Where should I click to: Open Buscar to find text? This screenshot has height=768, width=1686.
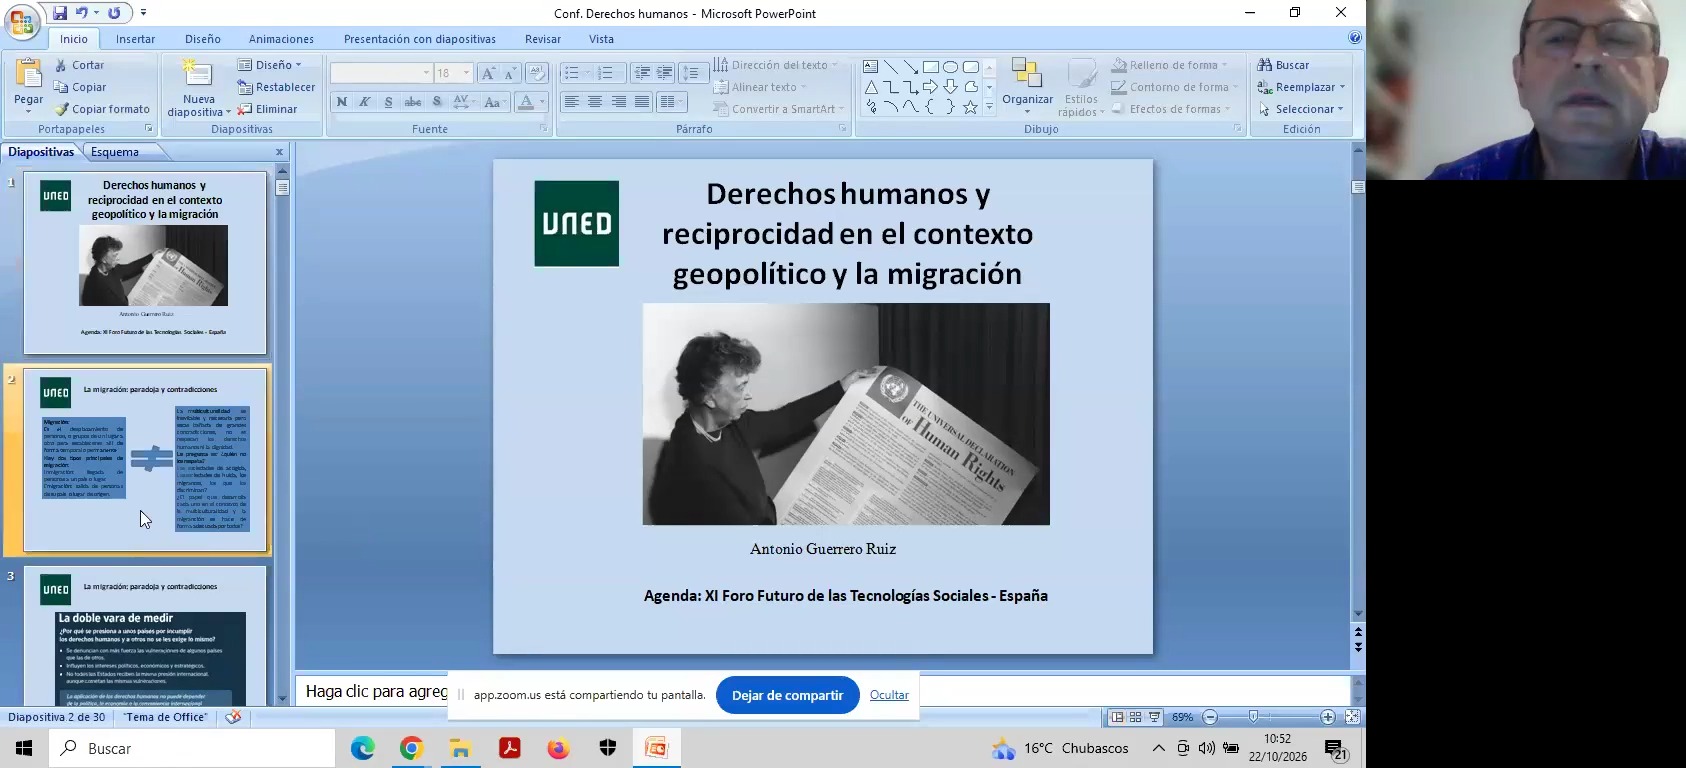click(1283, 65)
